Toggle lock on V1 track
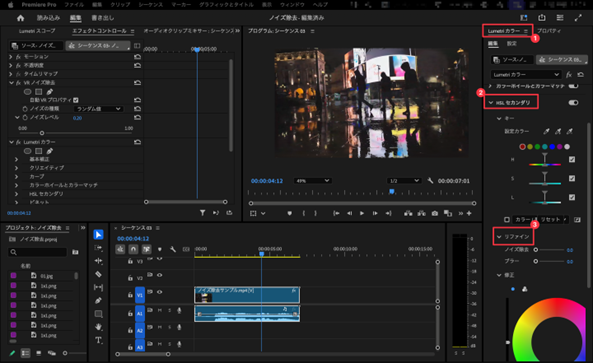The image size is (593, 363). (x=130, y=295)
